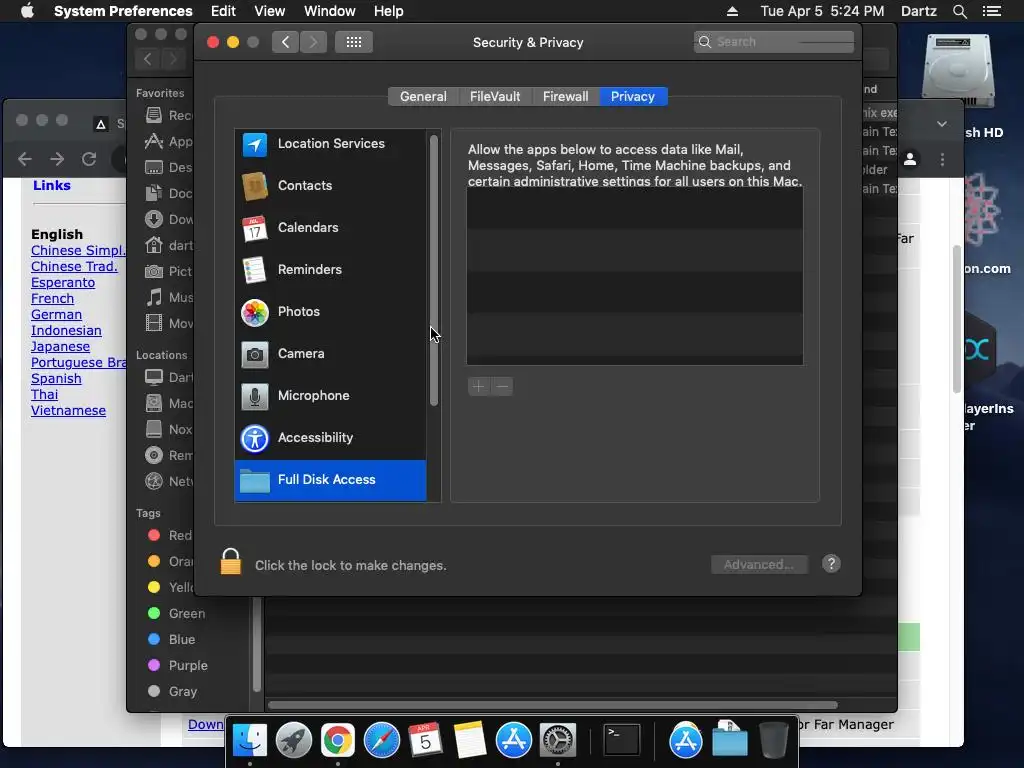Open the Vietnamese language link in browser

point(68,411)
